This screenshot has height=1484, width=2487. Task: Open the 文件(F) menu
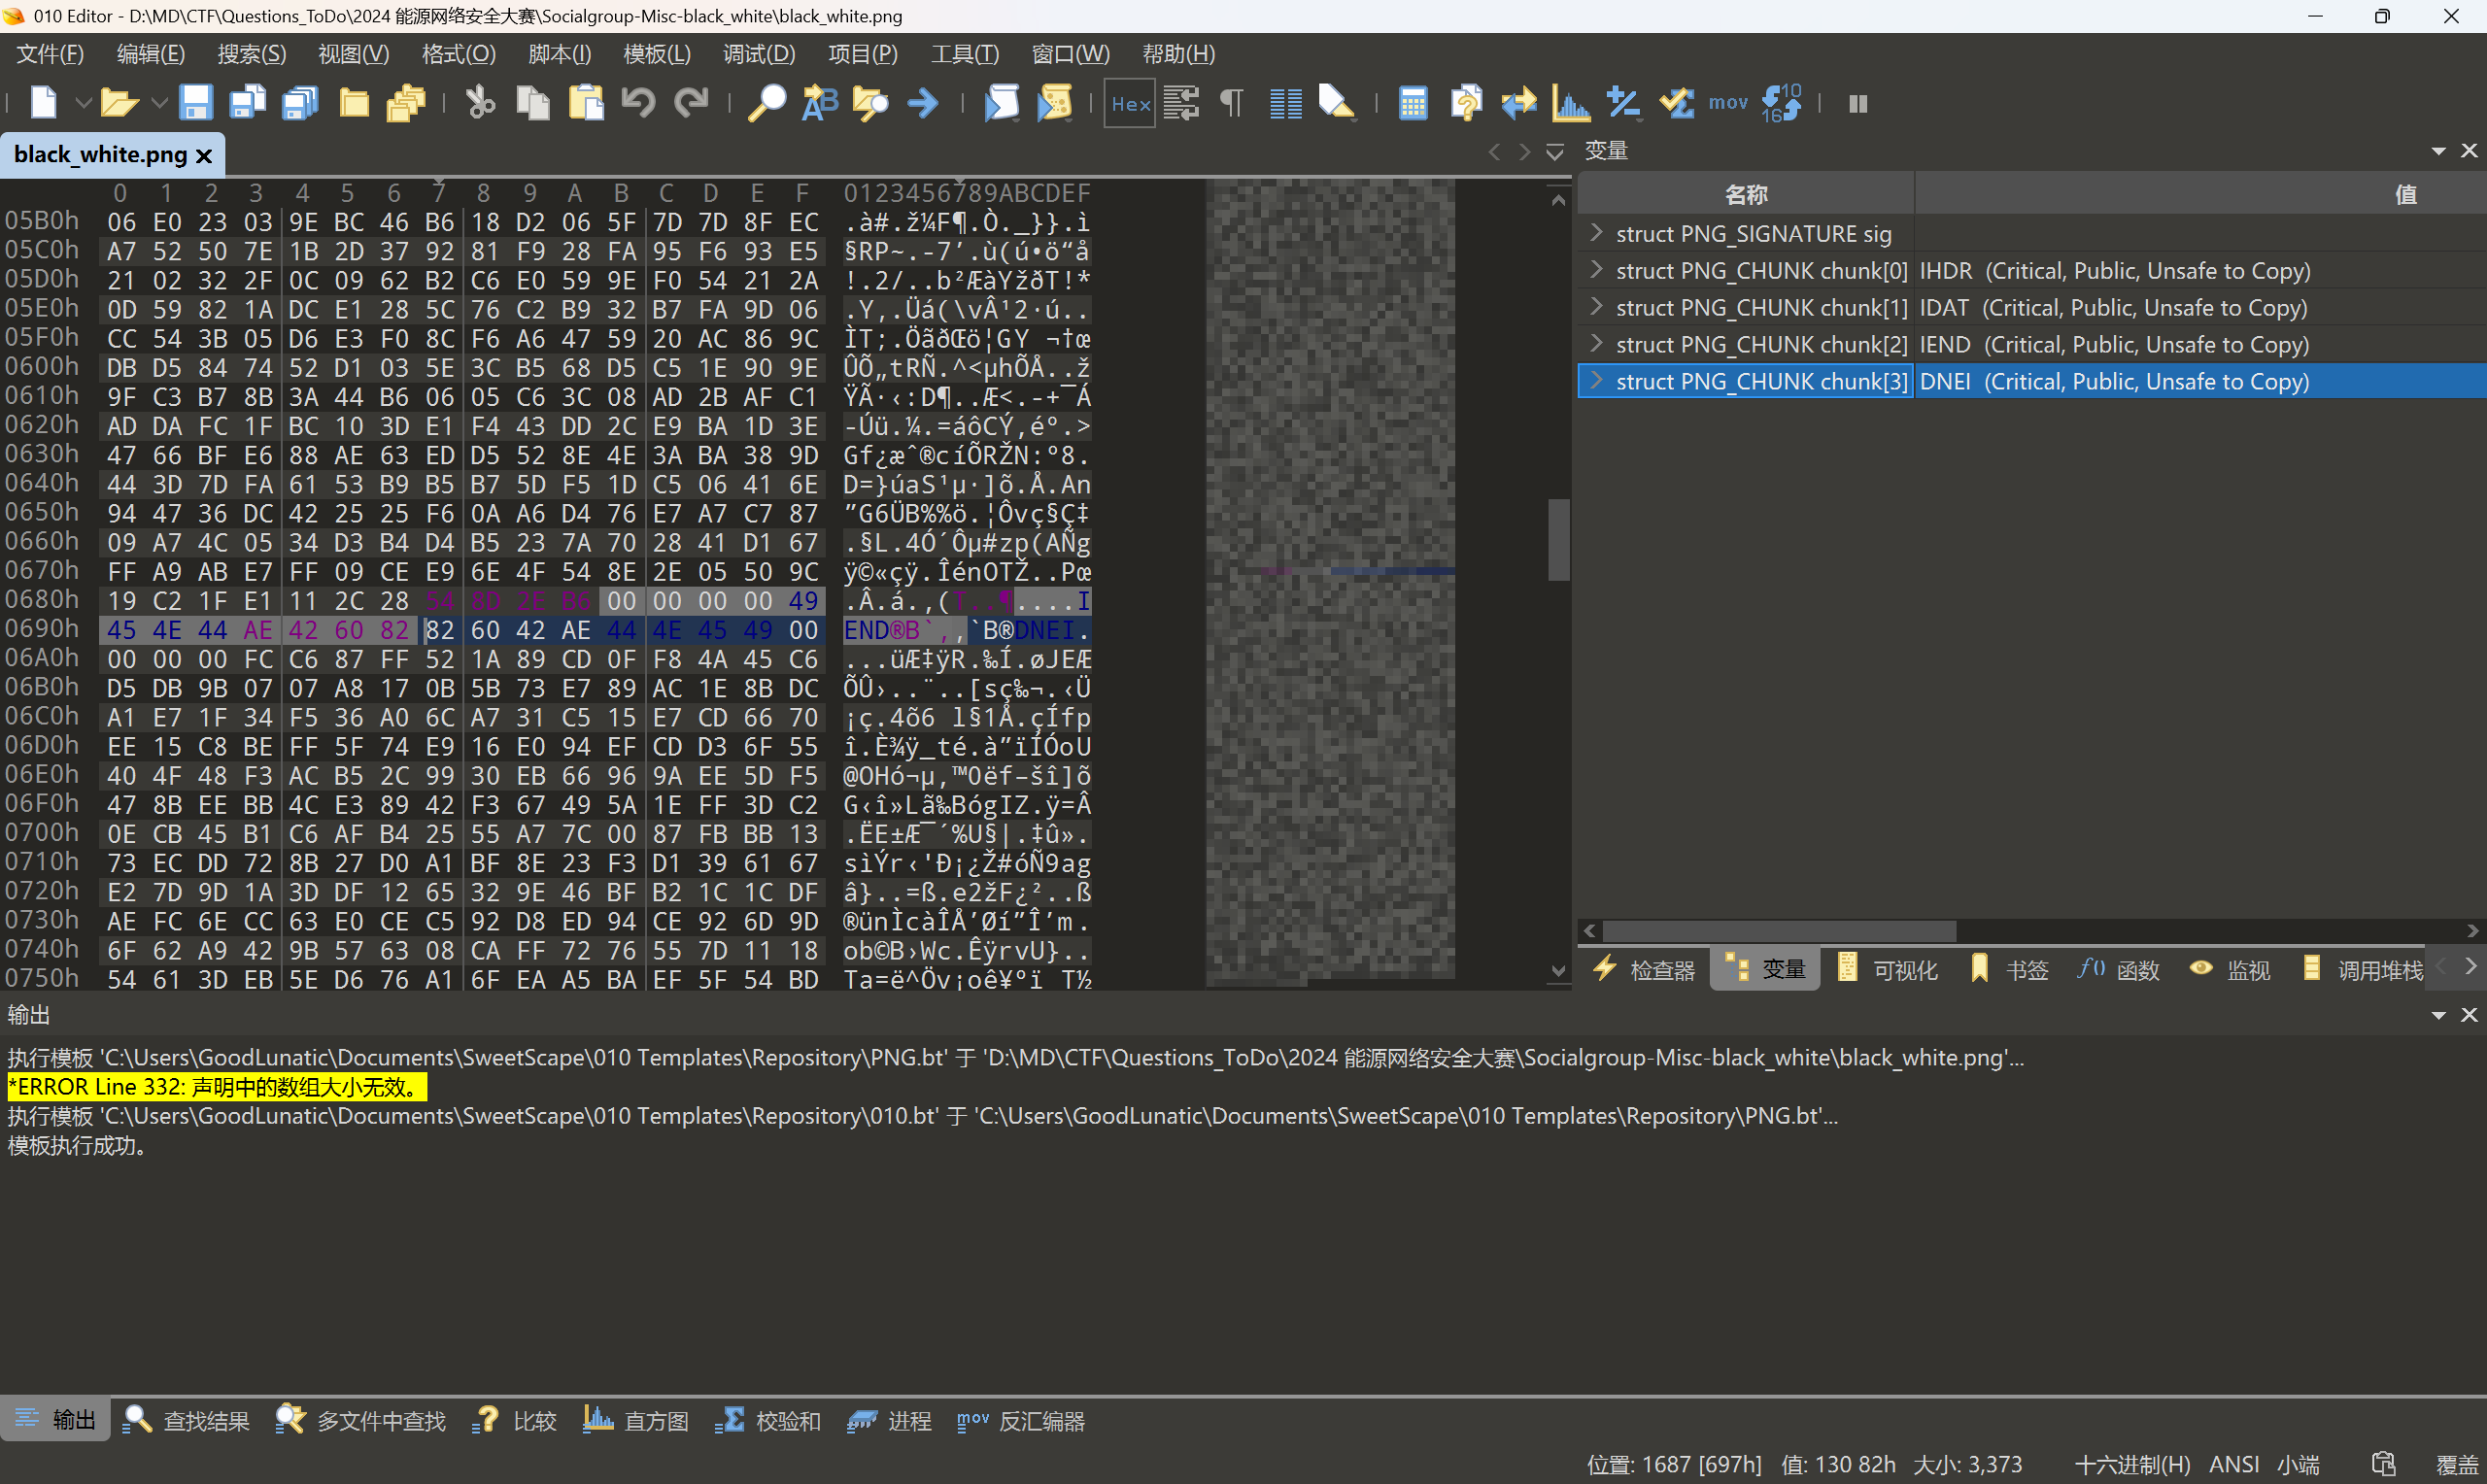coord(50,54)
